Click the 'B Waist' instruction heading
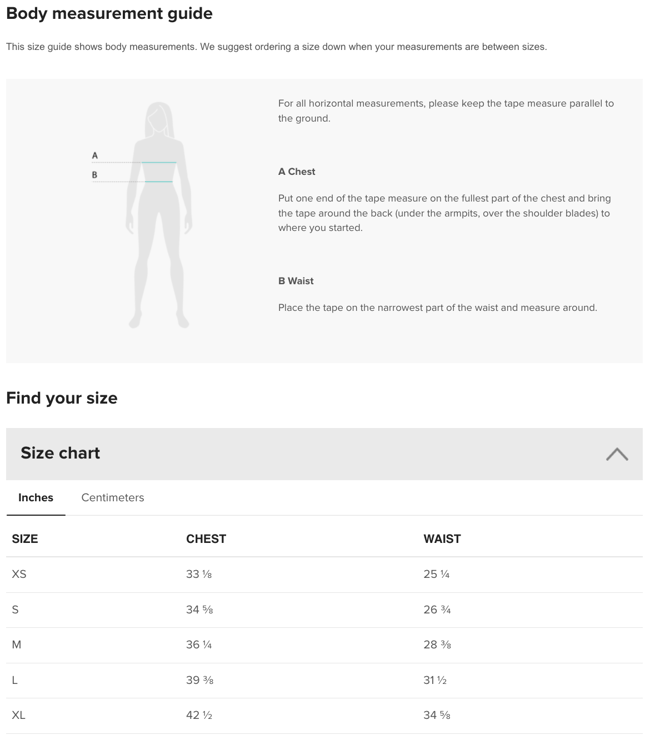The width and height of the screenshot is (650, 735). pyautogui.click(x=296, y=281)
